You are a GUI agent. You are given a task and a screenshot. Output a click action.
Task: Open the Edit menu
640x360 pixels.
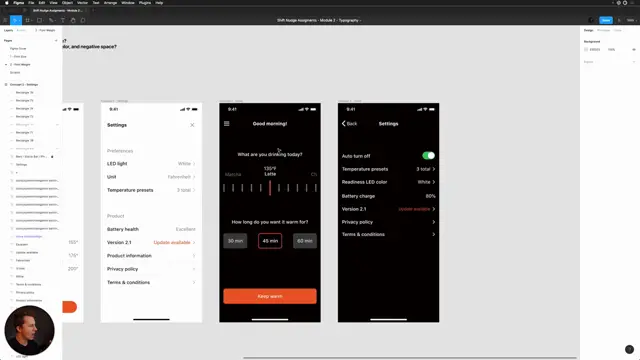coord(42,2)
